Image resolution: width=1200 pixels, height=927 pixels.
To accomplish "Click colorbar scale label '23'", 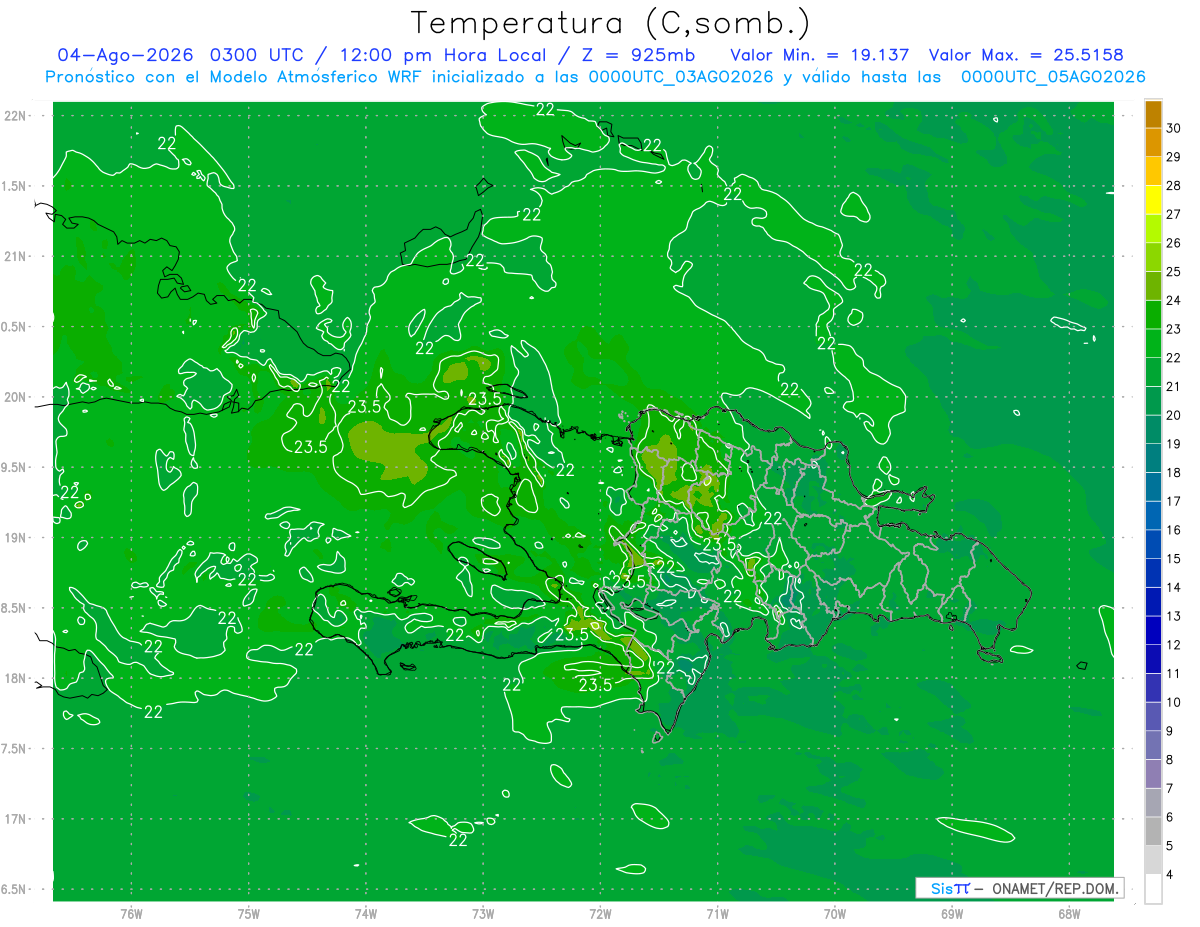I will pyautogui.click(x=1174, y=329).
